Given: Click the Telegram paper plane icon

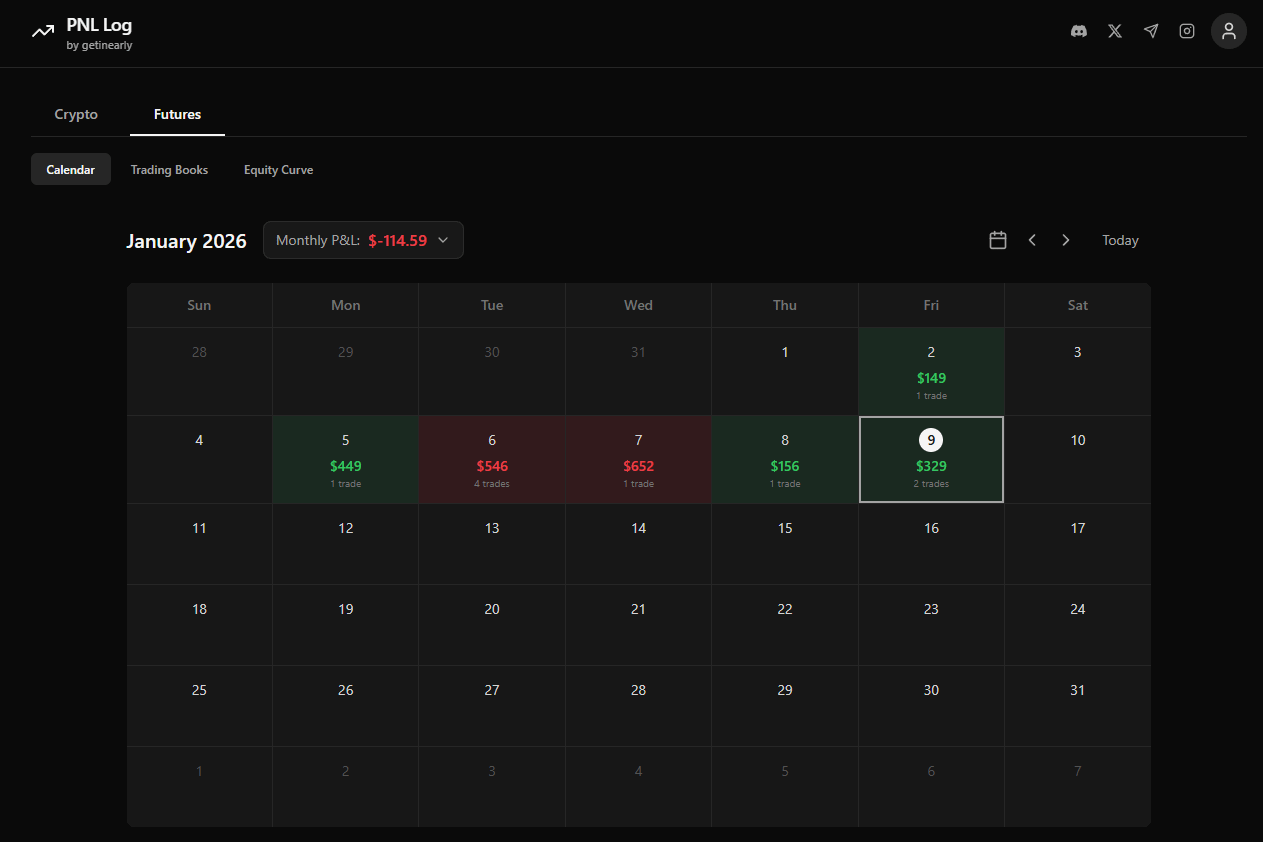Looking at the screenshot, I should point(1151,31).
